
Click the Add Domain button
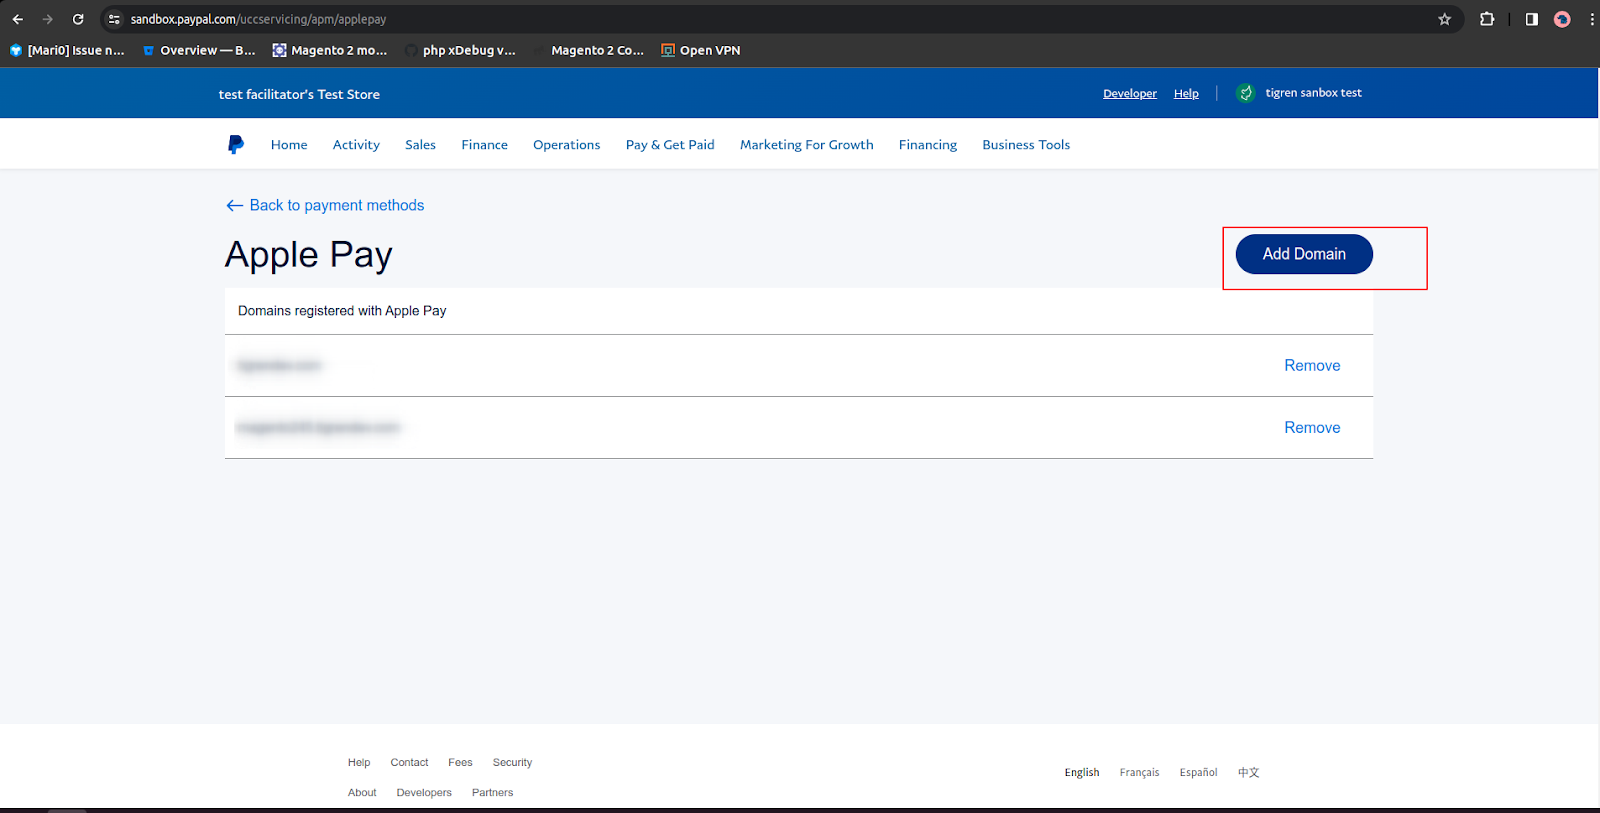(1304, 254)
